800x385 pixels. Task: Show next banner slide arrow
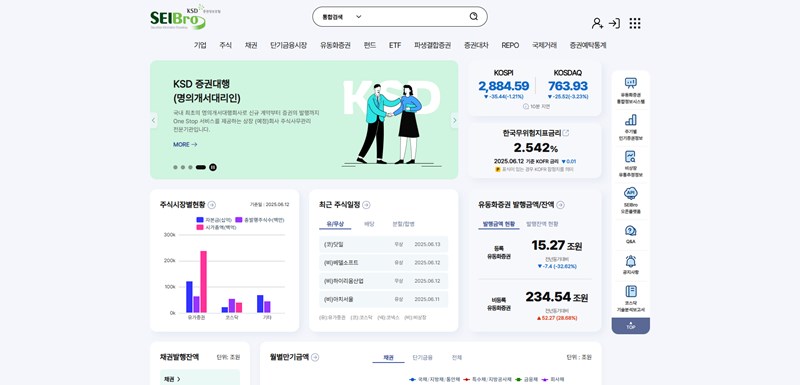tap(454, 120)
